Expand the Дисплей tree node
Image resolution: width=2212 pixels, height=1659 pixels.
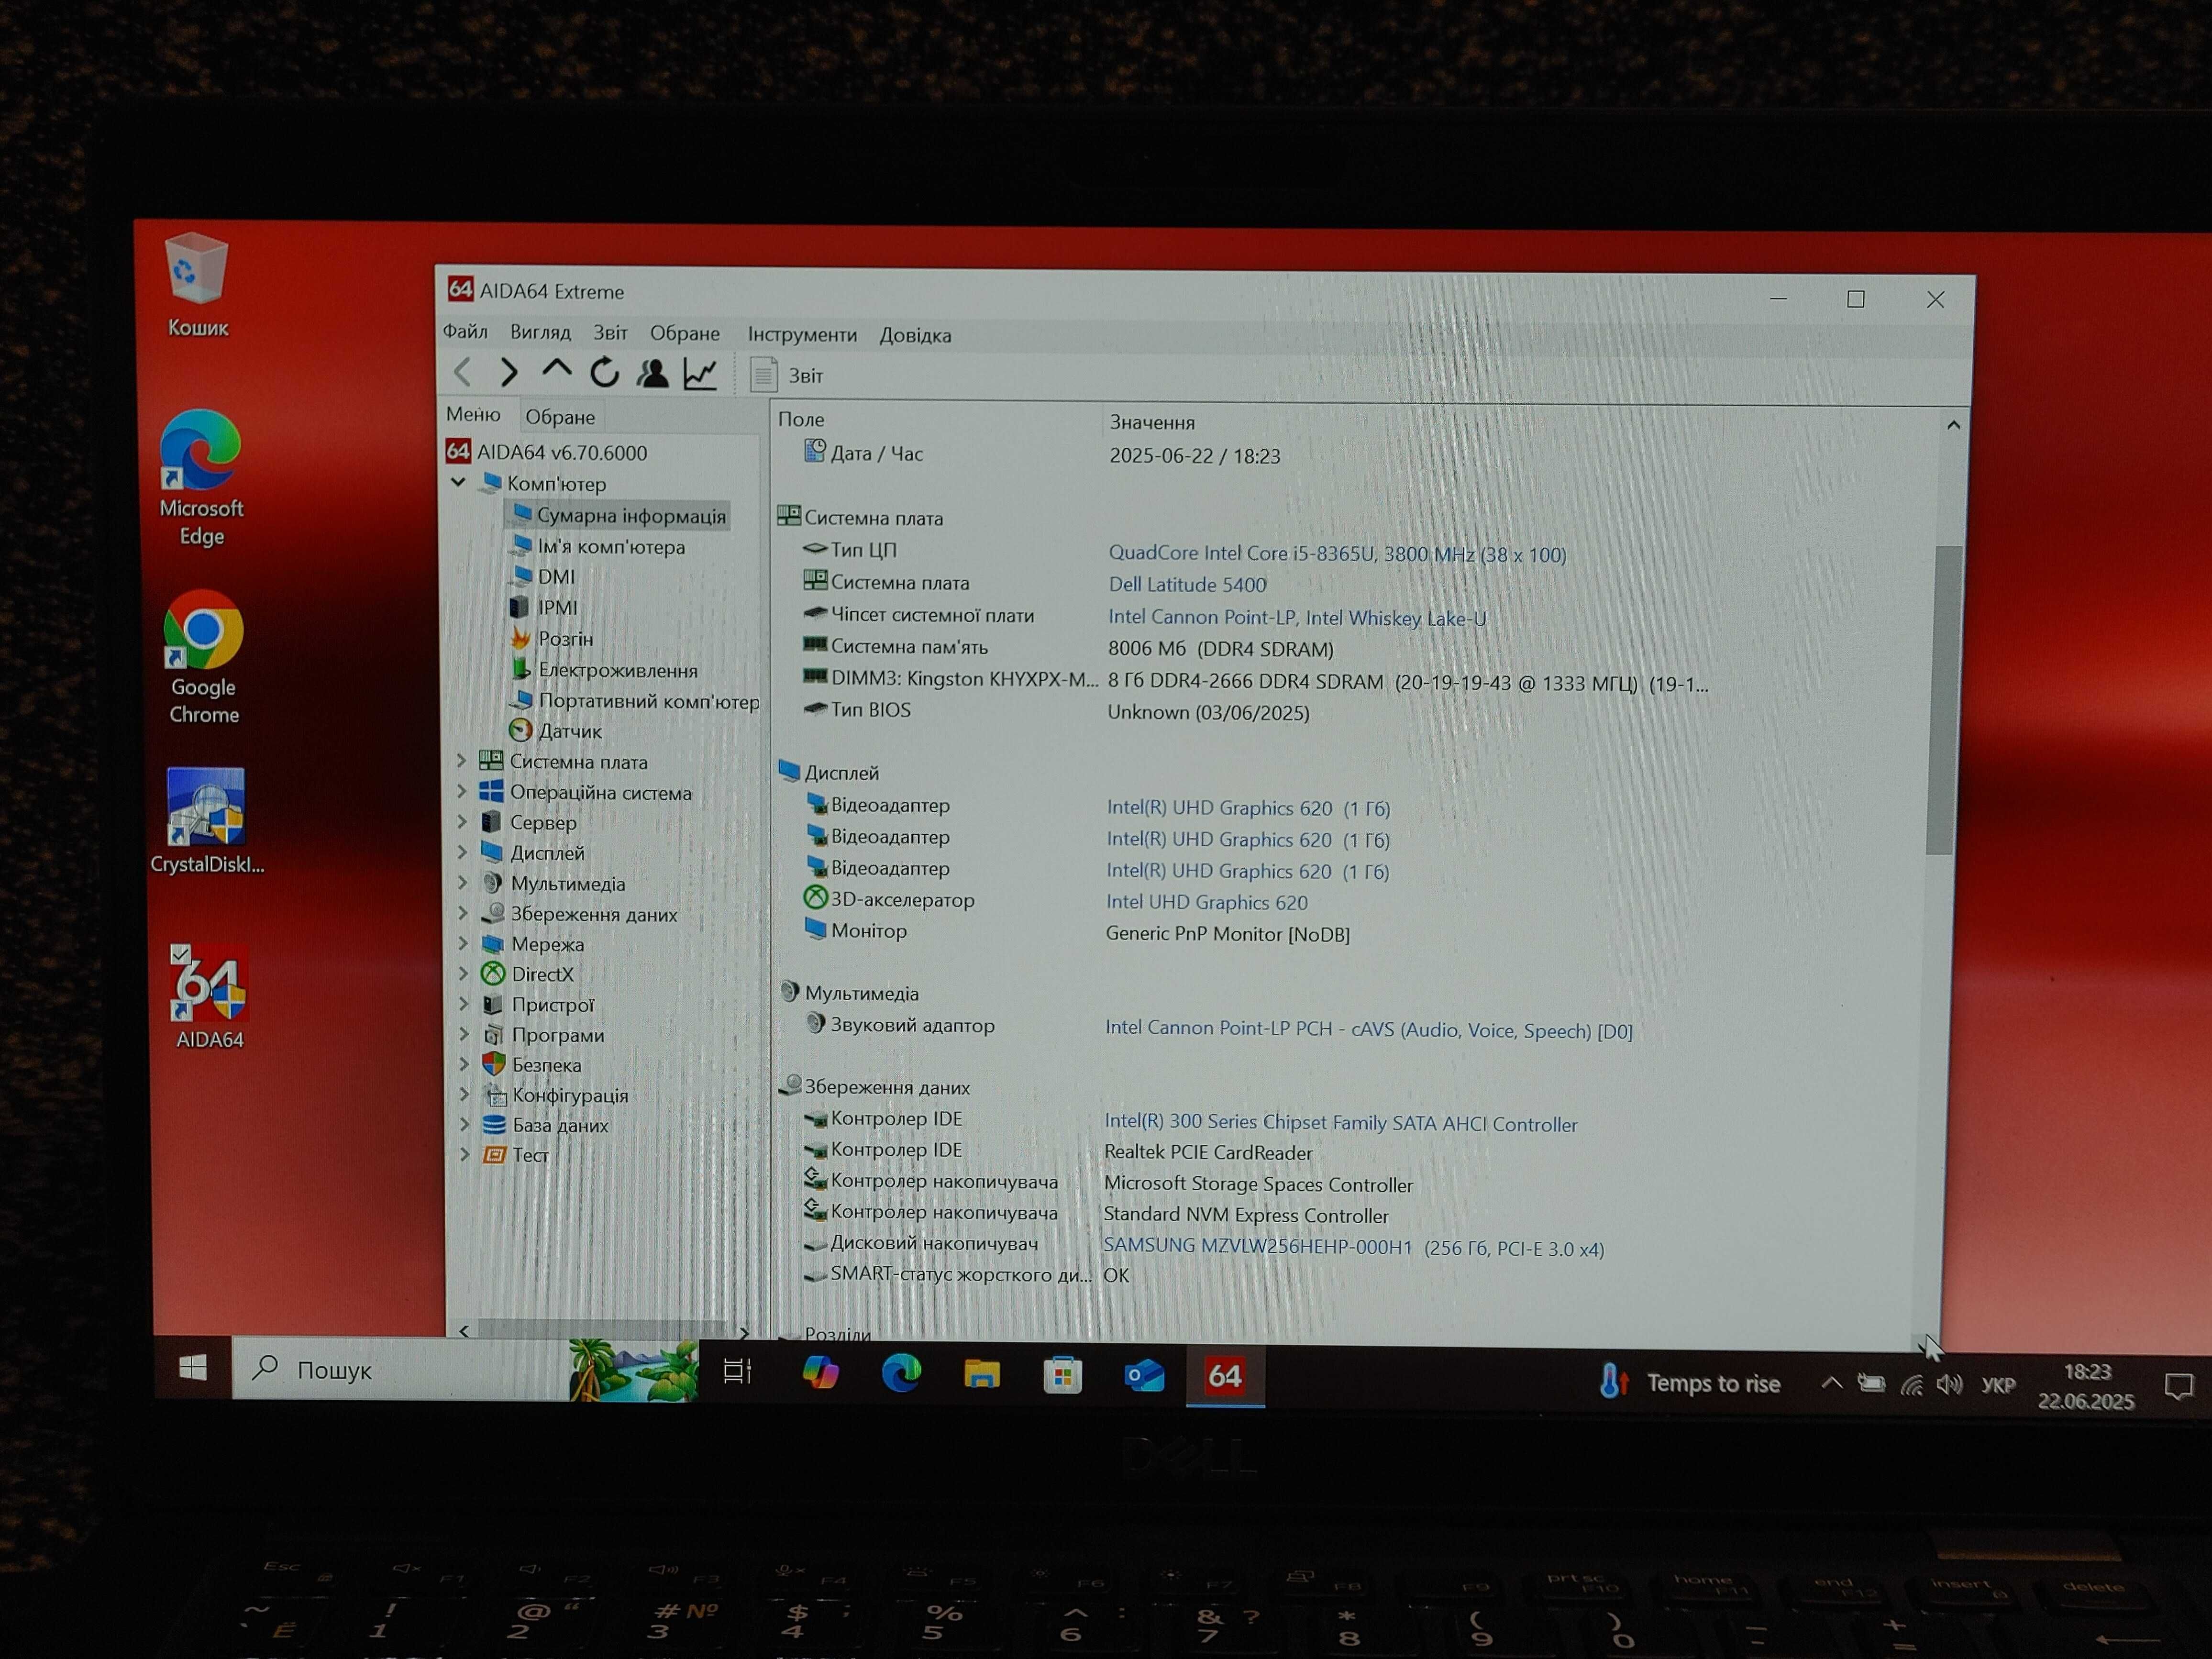coord(462,852)
